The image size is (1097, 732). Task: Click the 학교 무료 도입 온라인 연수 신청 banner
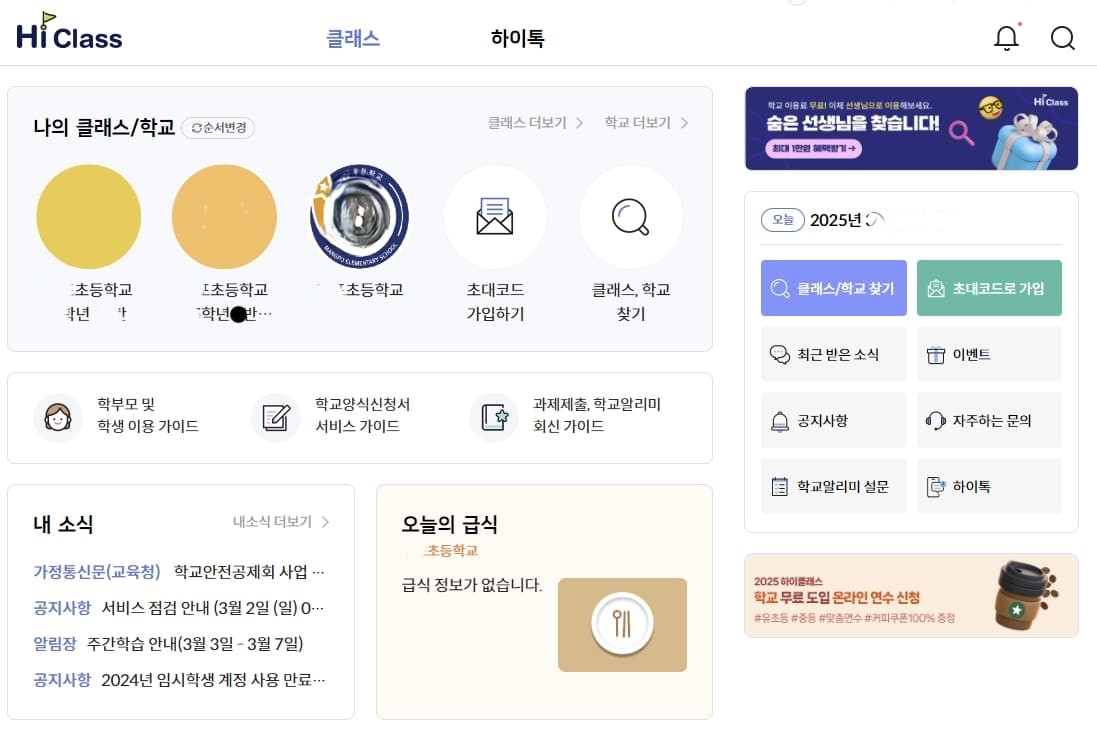911,595
